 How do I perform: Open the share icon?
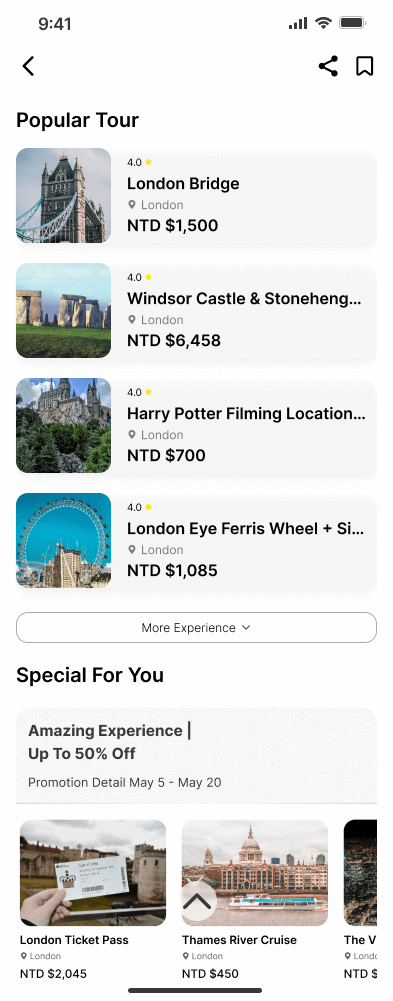pyautogui.click(x=328, y=66)
